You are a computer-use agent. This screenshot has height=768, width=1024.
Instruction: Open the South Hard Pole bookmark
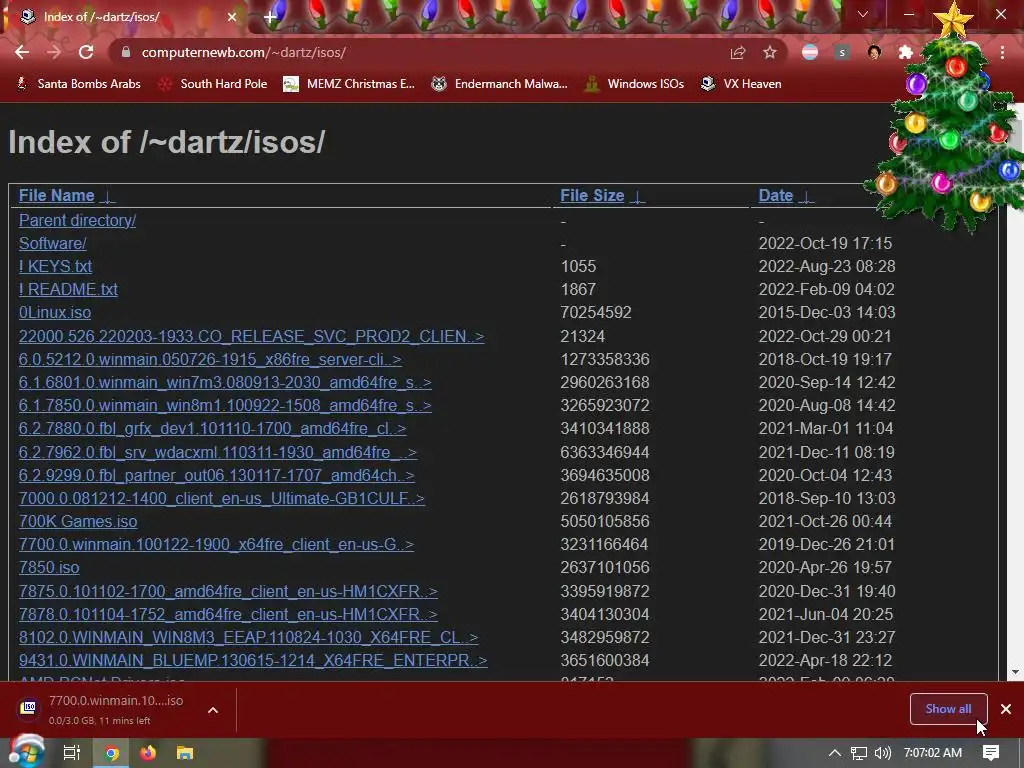(x=213, y=84)
